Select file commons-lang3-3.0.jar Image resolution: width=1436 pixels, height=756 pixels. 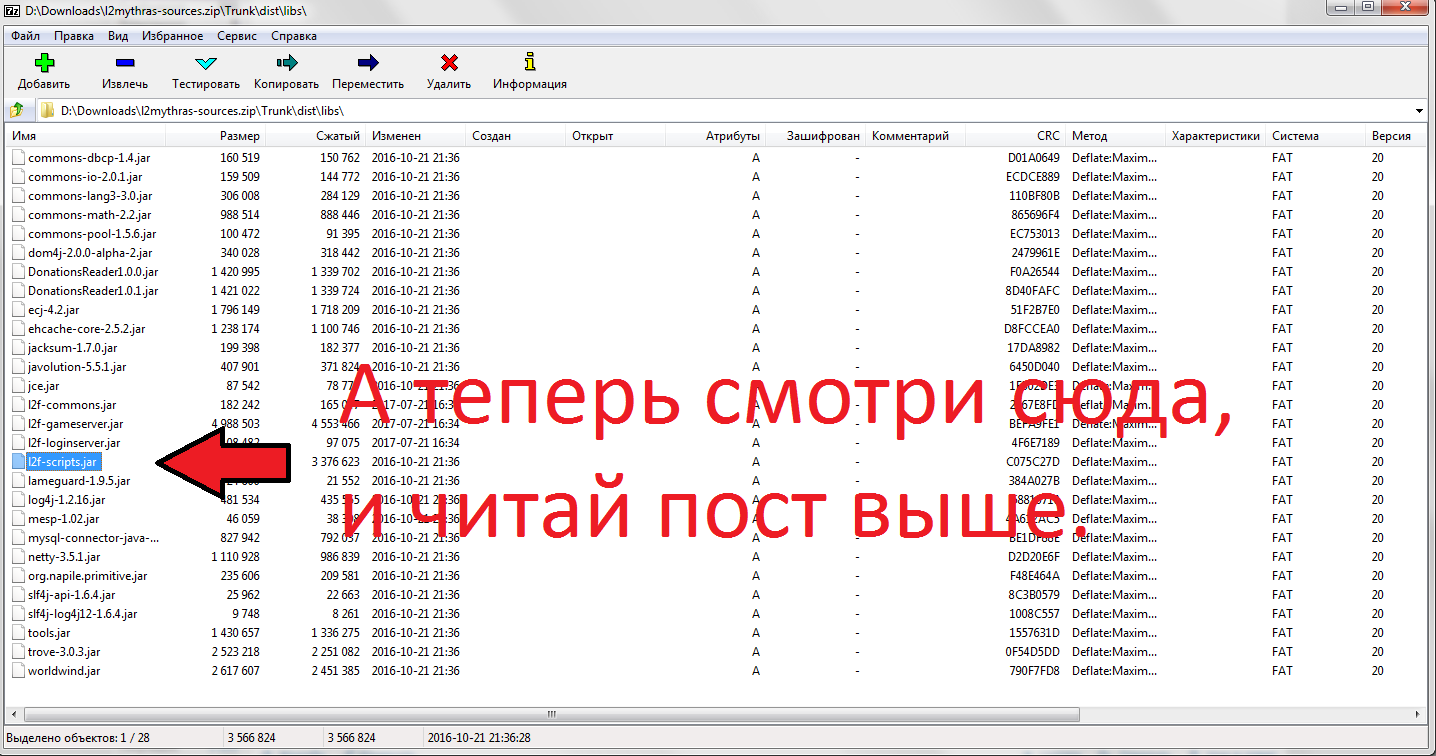coord(90,196)
